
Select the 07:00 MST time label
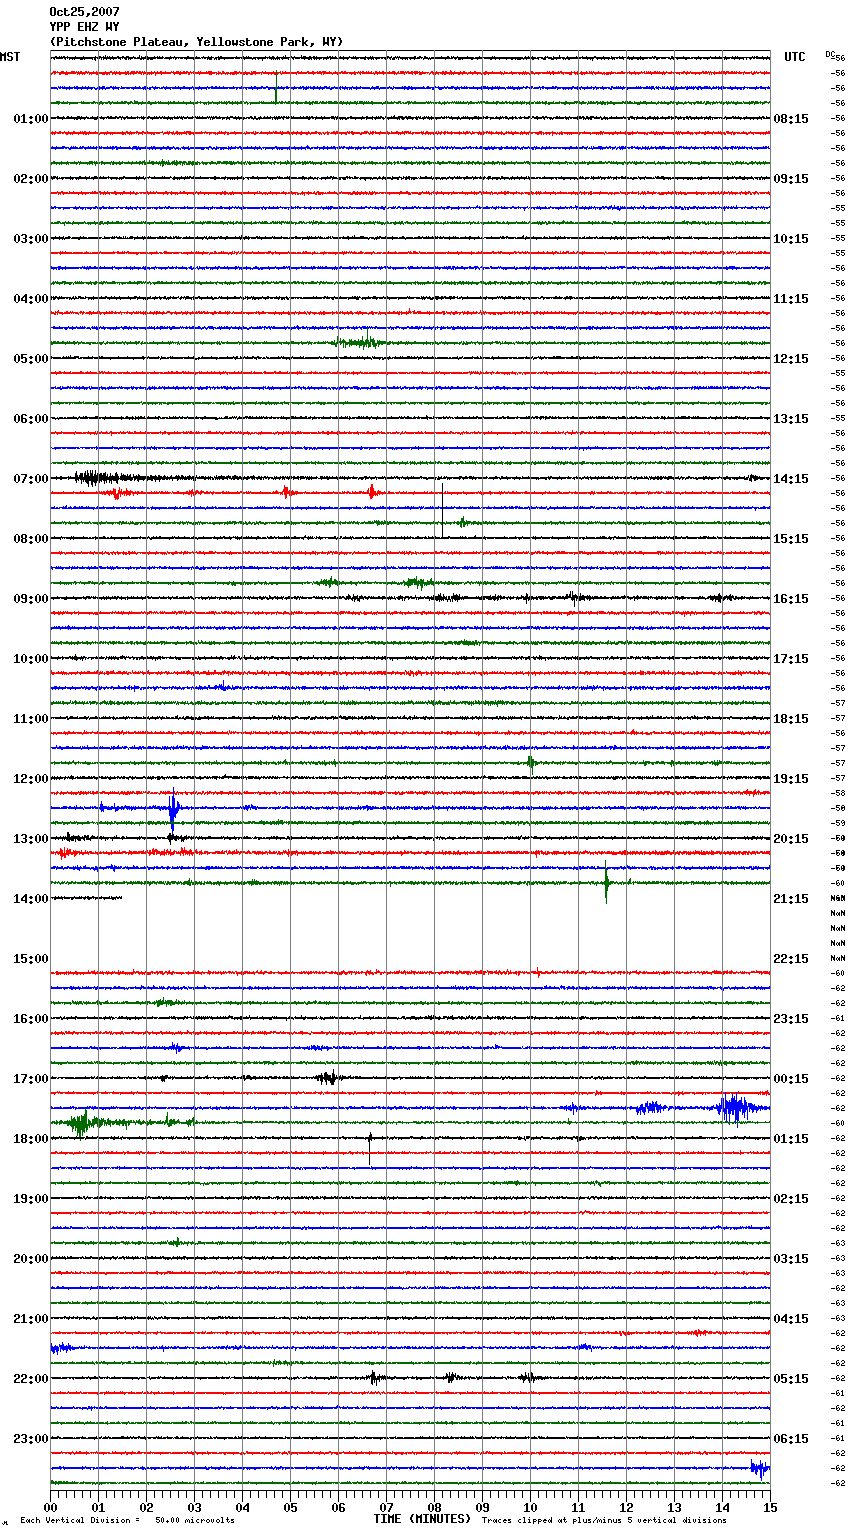[x=31, y=479]
